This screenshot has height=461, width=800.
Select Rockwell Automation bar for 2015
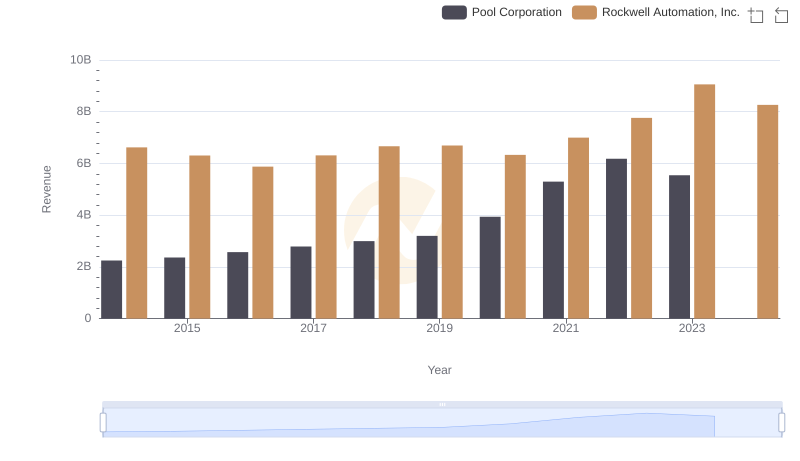[x=199, y=237]
